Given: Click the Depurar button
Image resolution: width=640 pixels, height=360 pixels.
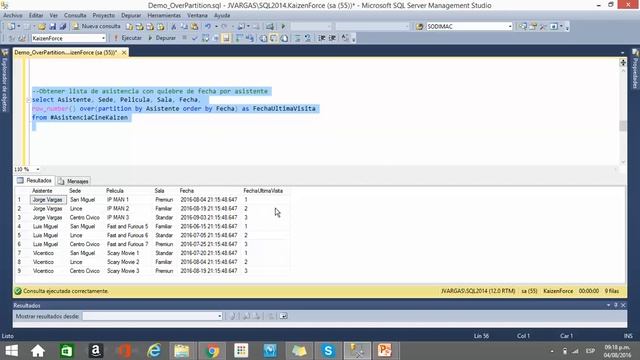Looking at the screenshot, I should coord(161,38).
